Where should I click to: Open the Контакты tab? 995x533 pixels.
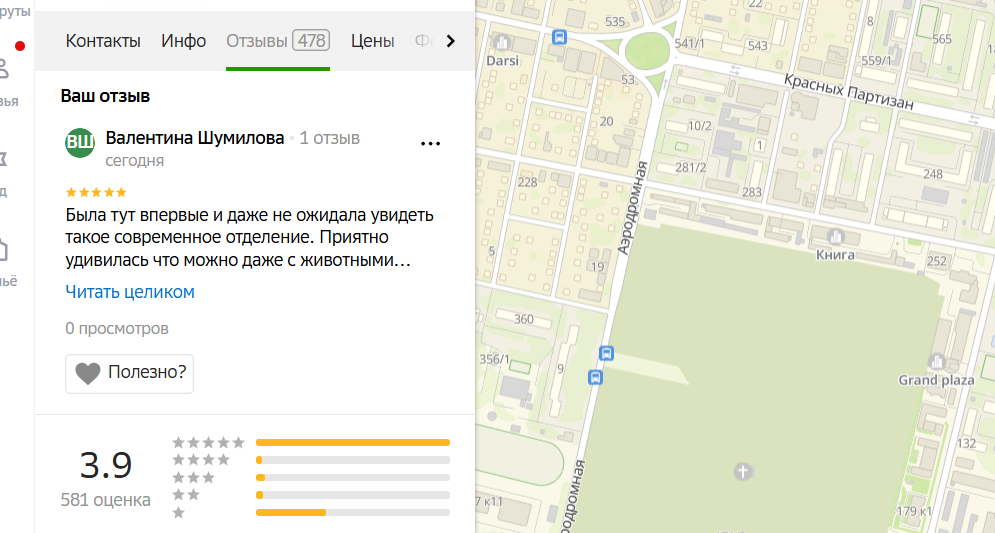point(103,41)
